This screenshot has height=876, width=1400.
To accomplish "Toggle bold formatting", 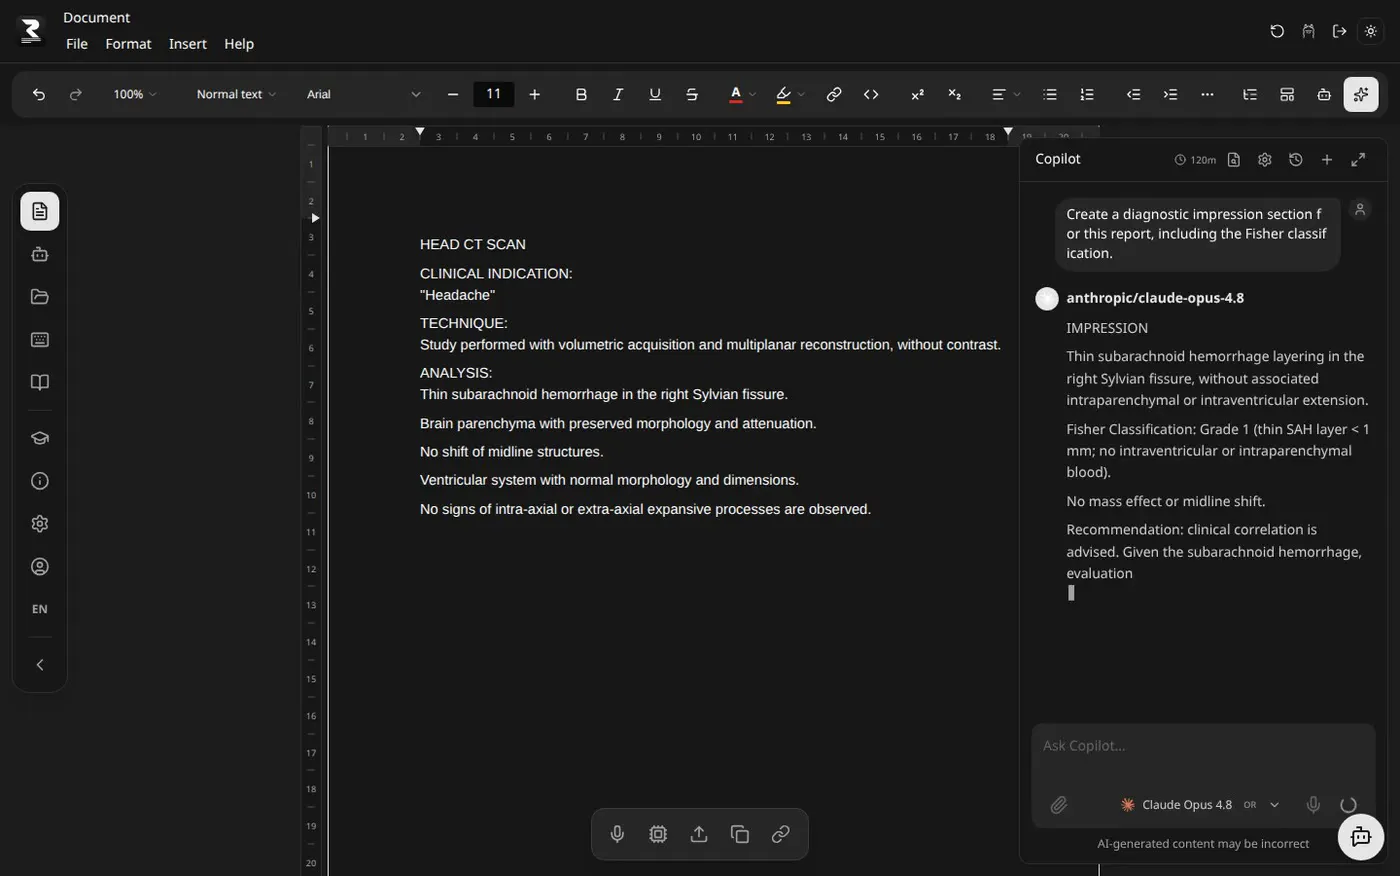I will [581, 94].
